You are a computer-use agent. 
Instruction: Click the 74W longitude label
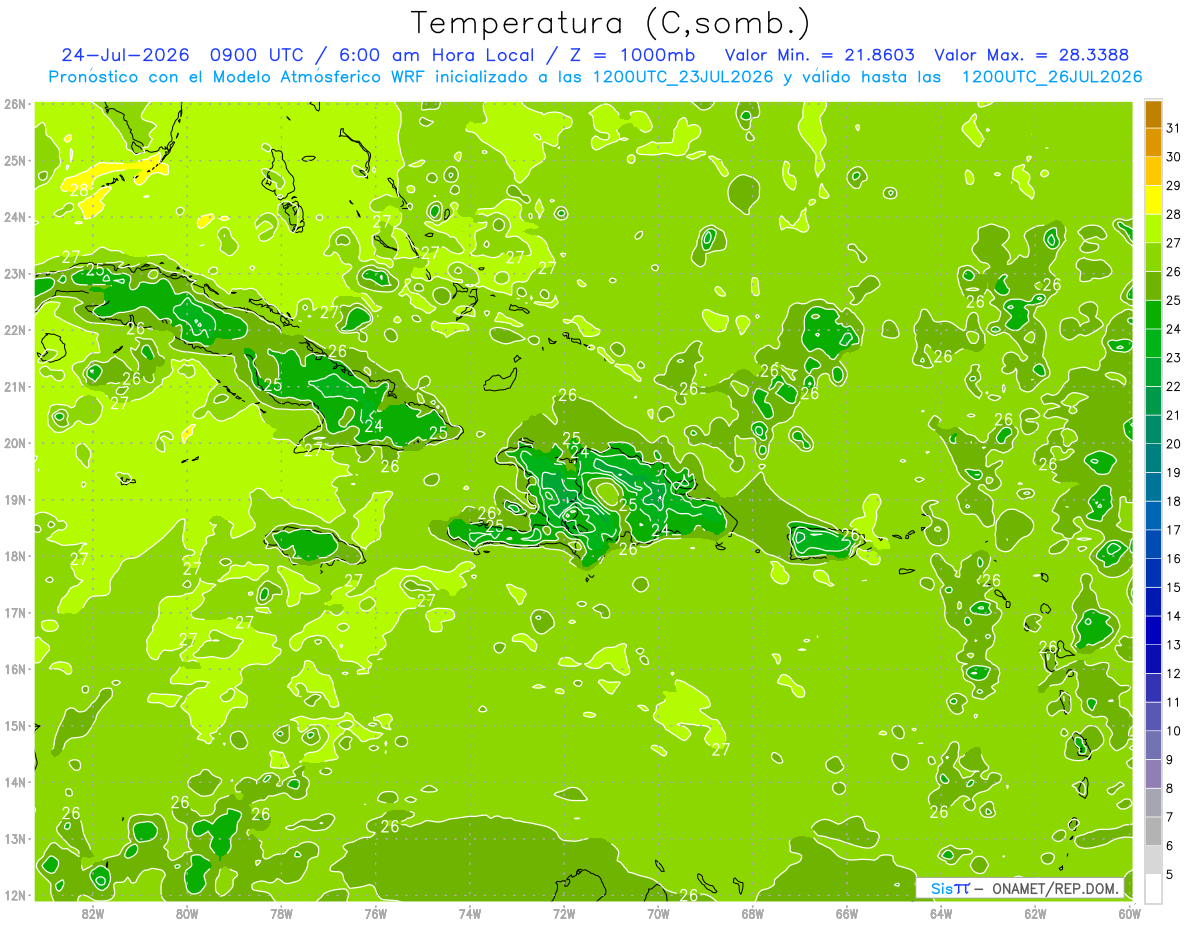click(x=470, y=913)
